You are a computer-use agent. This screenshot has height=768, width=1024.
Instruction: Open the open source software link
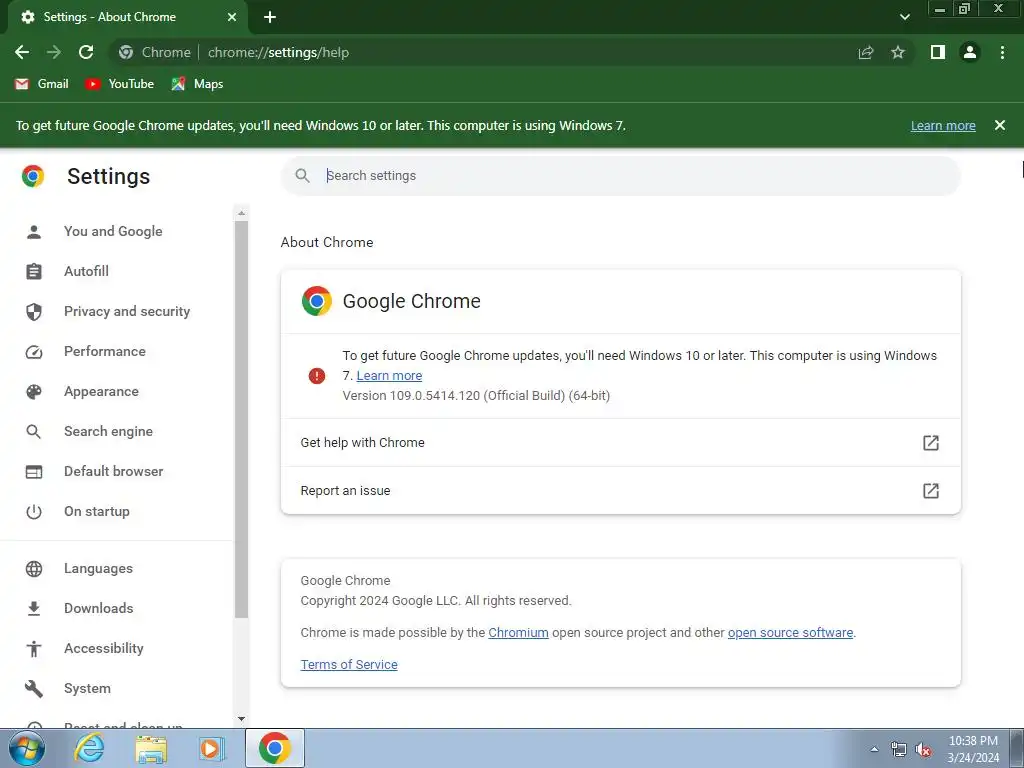790,632
